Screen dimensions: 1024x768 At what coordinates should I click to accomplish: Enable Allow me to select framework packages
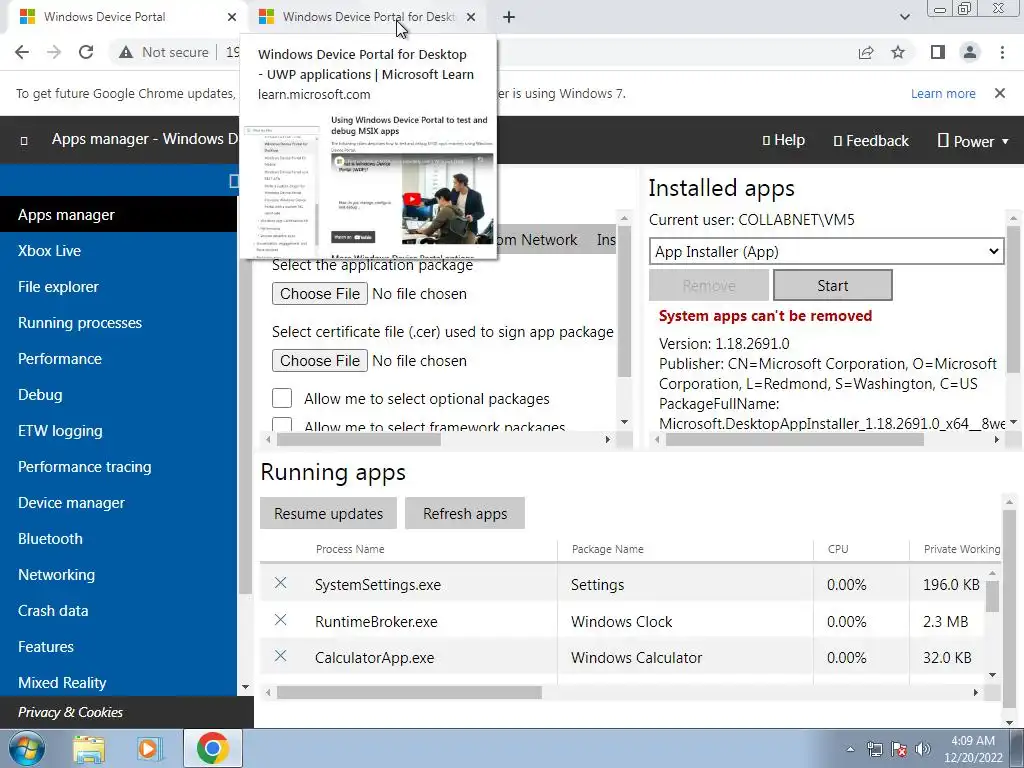(x=282, y=424)
